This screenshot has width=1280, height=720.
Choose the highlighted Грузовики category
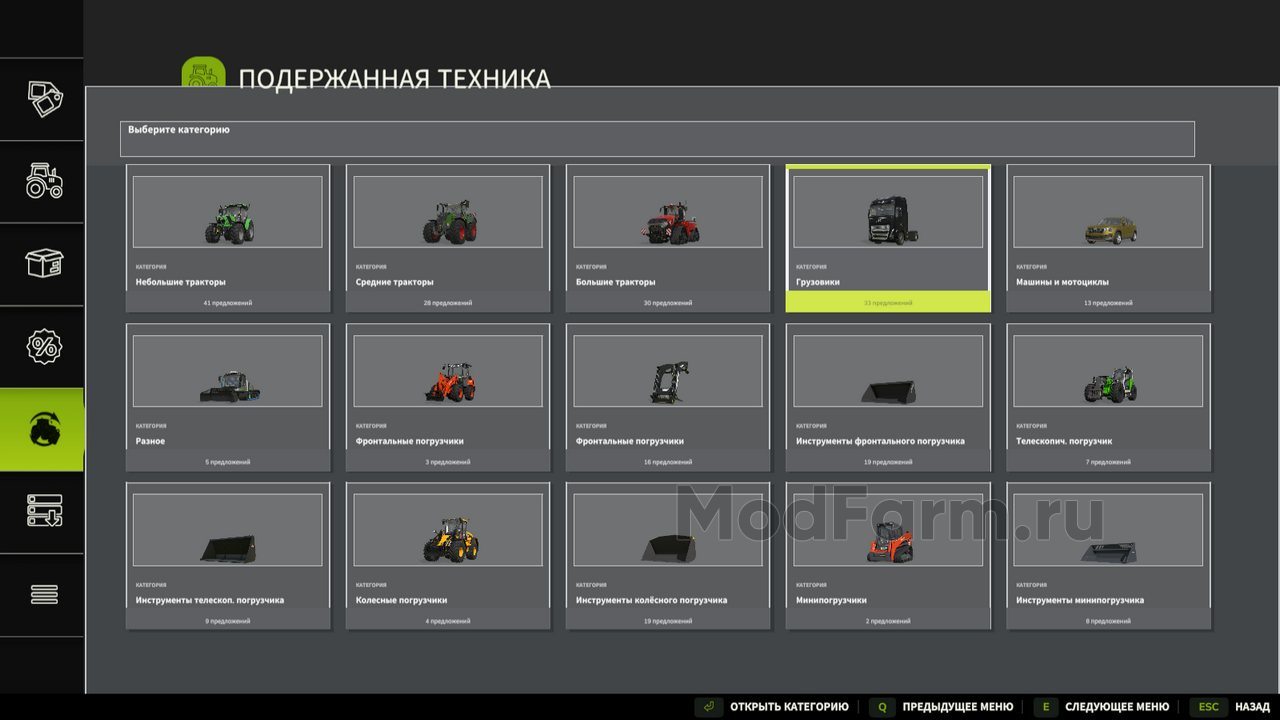pyautogui.click(x=888, y=238)
